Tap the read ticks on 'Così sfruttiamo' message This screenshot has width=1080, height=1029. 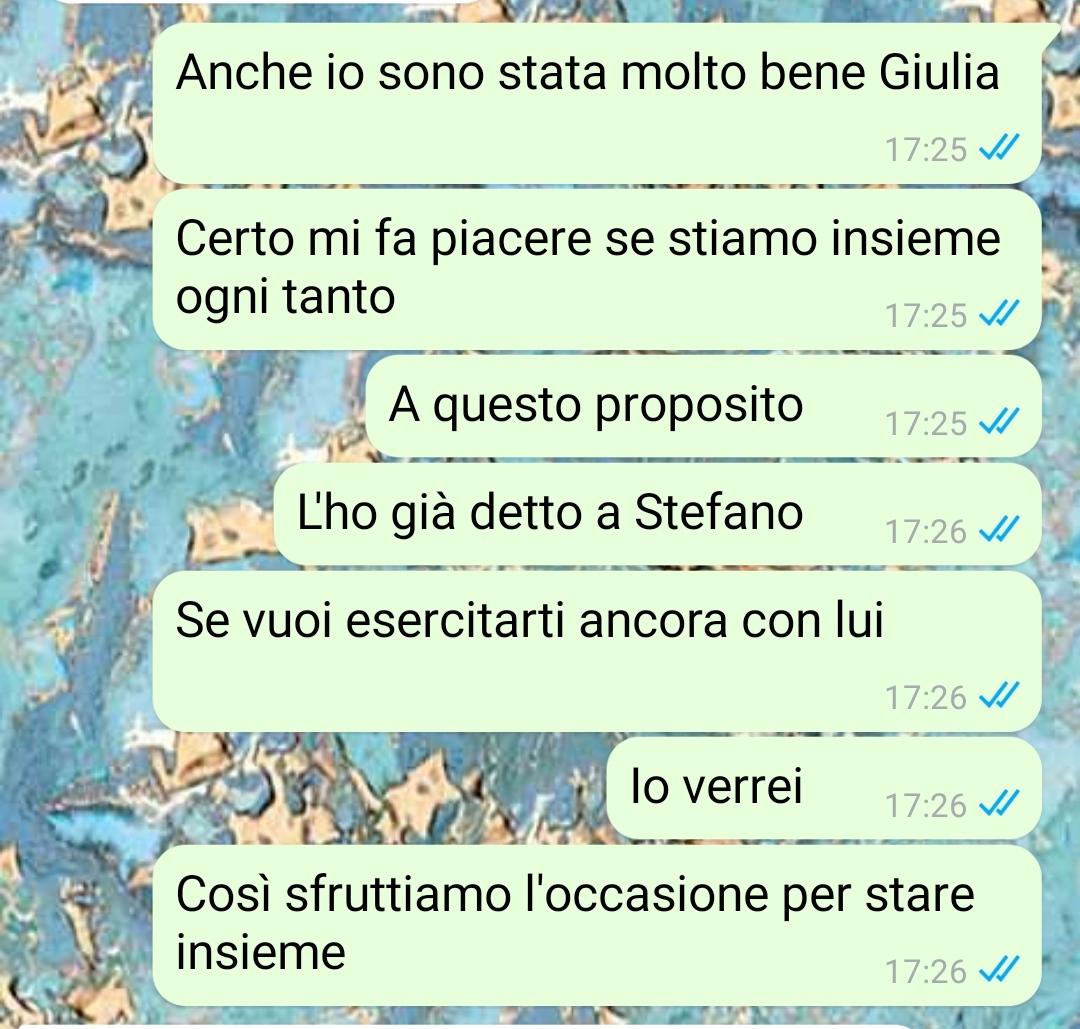tap(999, 970)
